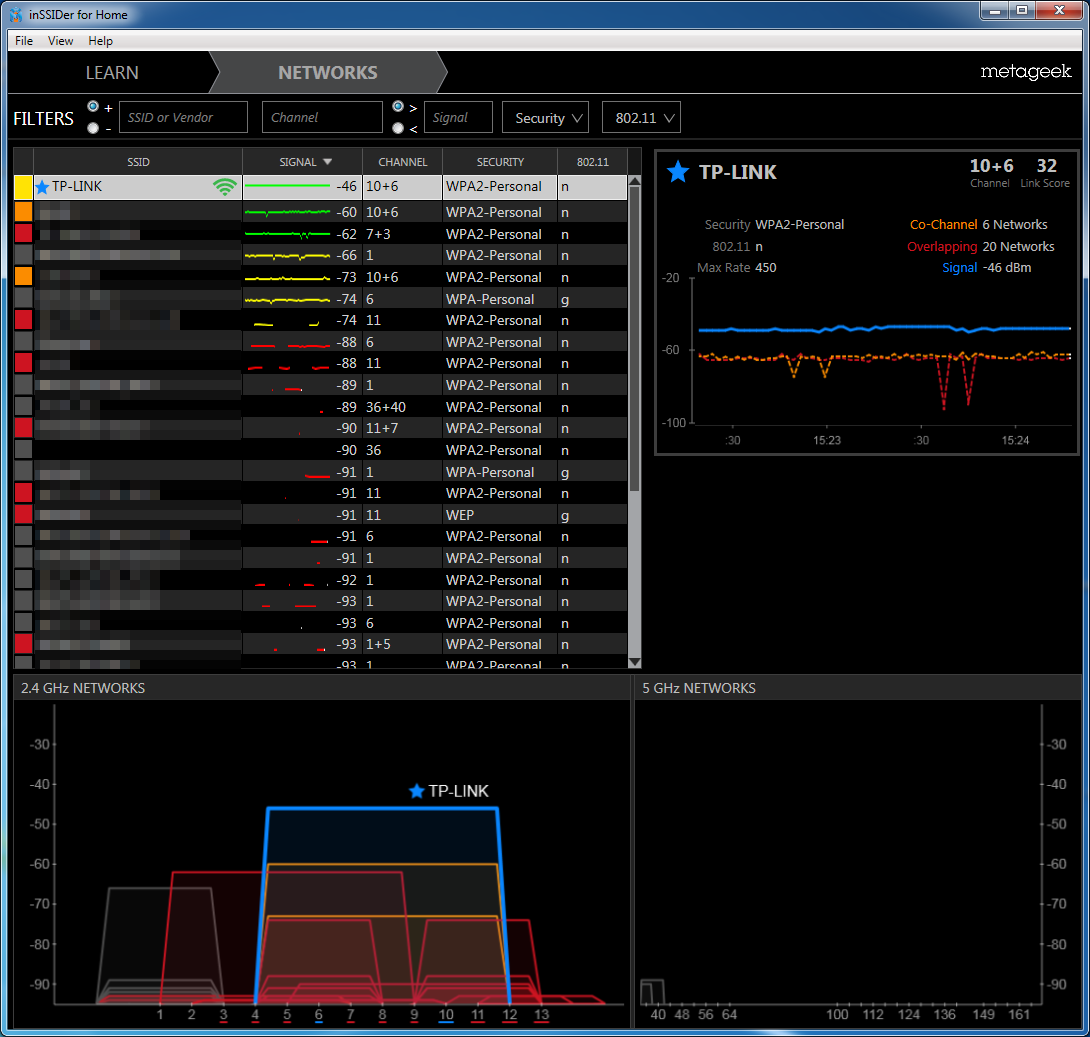
Task: Click the orange color square on the -73 row
Action: point(24,277)
